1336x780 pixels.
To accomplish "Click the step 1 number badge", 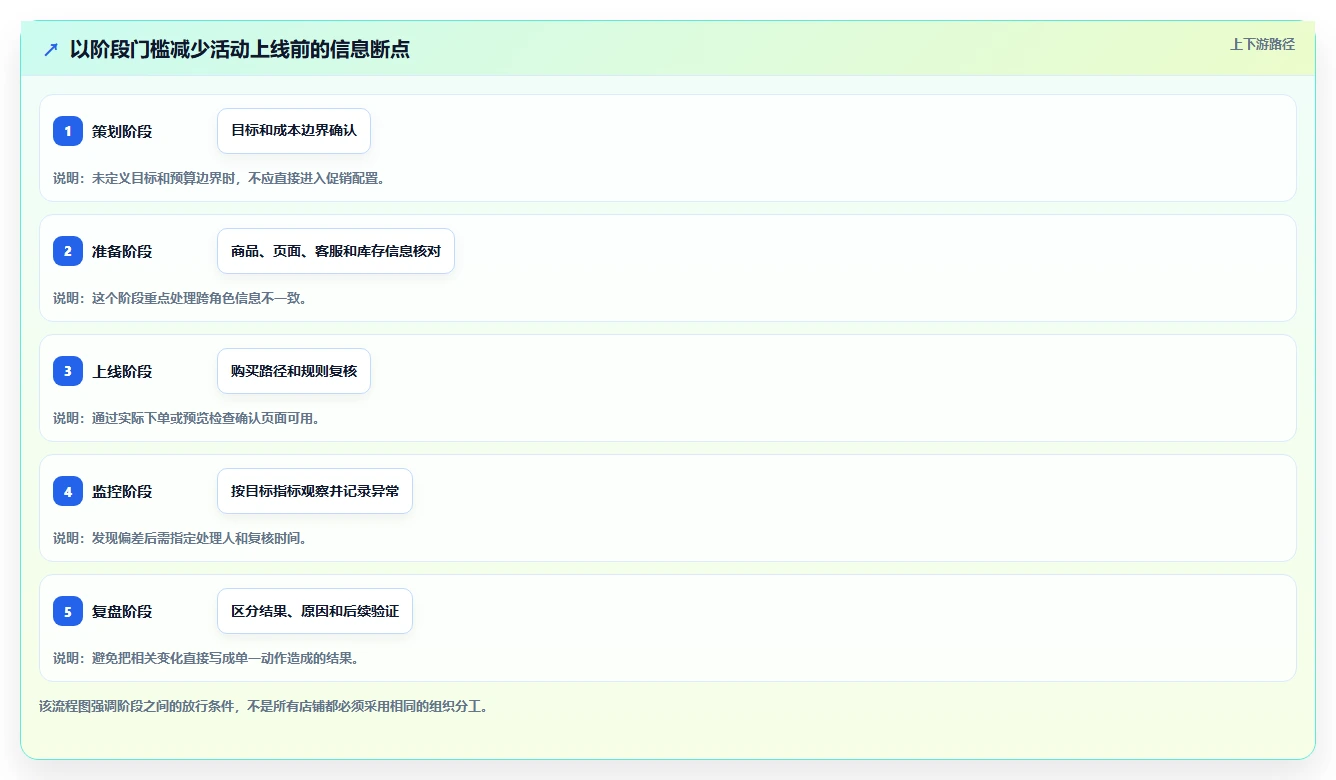I will point(68,131).
